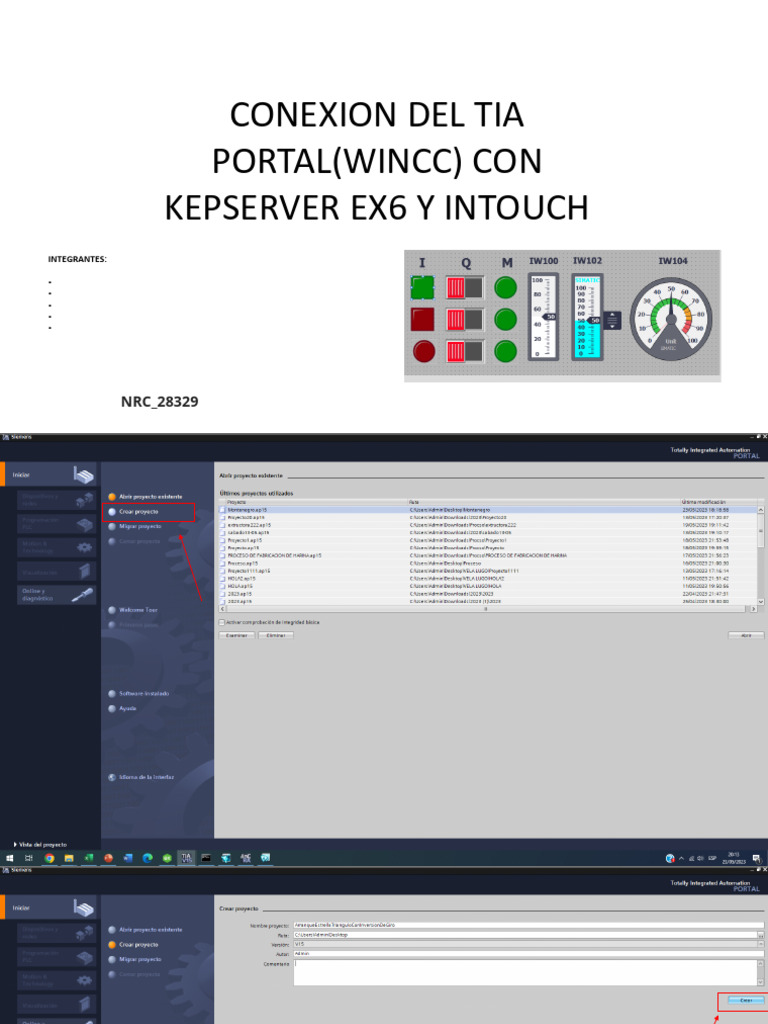Open the notification center icon
The image size is (768, 1024).
[x=757, y=858]
